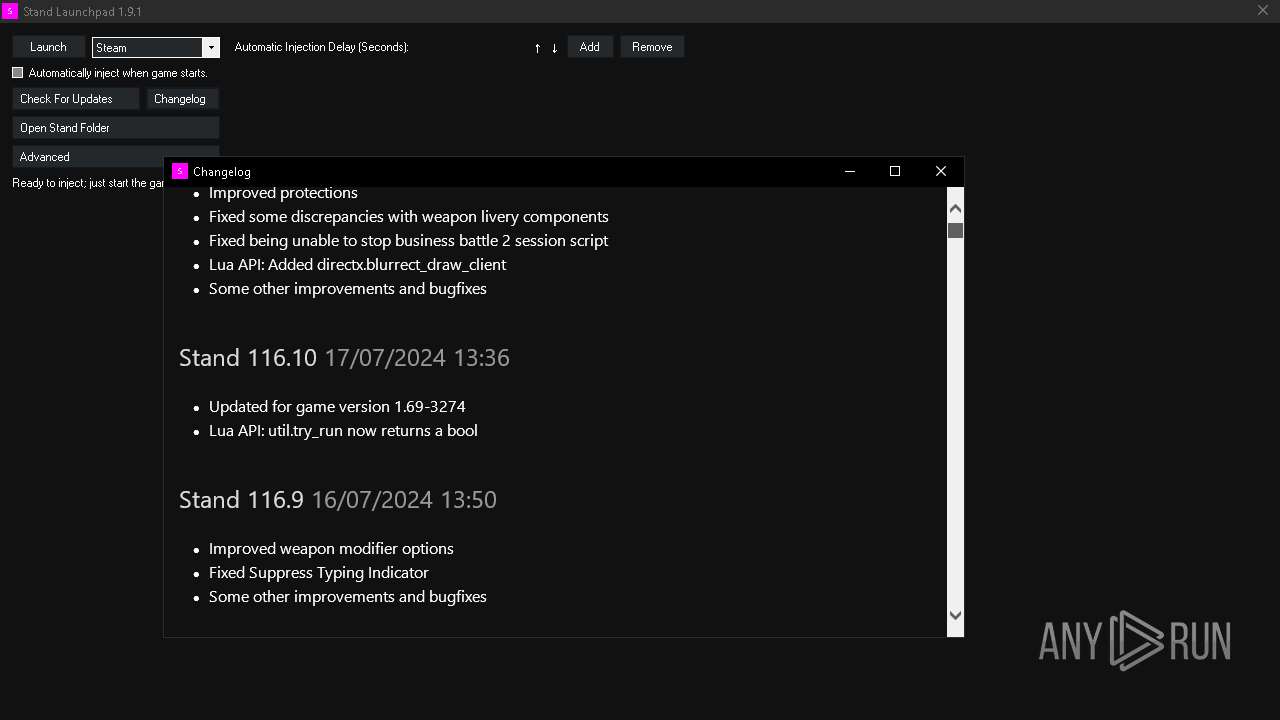
Task: Click the up arrow for injection delay
Action: tap(537, 48)
